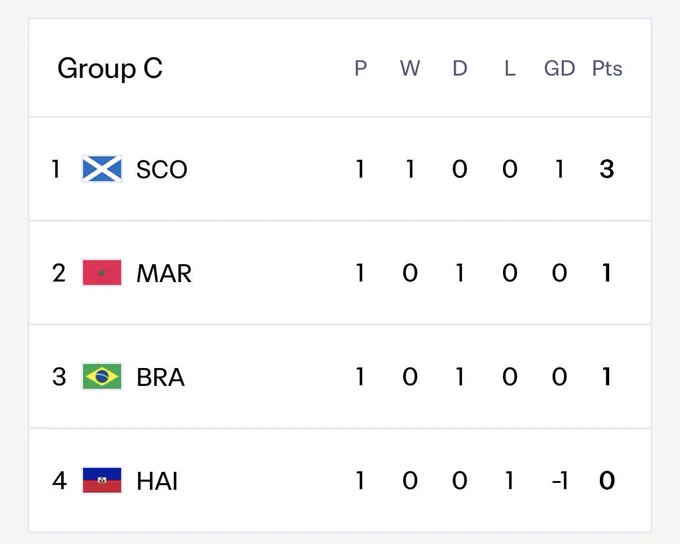Click the Morocco flag icon

click(x=102, y=272)
